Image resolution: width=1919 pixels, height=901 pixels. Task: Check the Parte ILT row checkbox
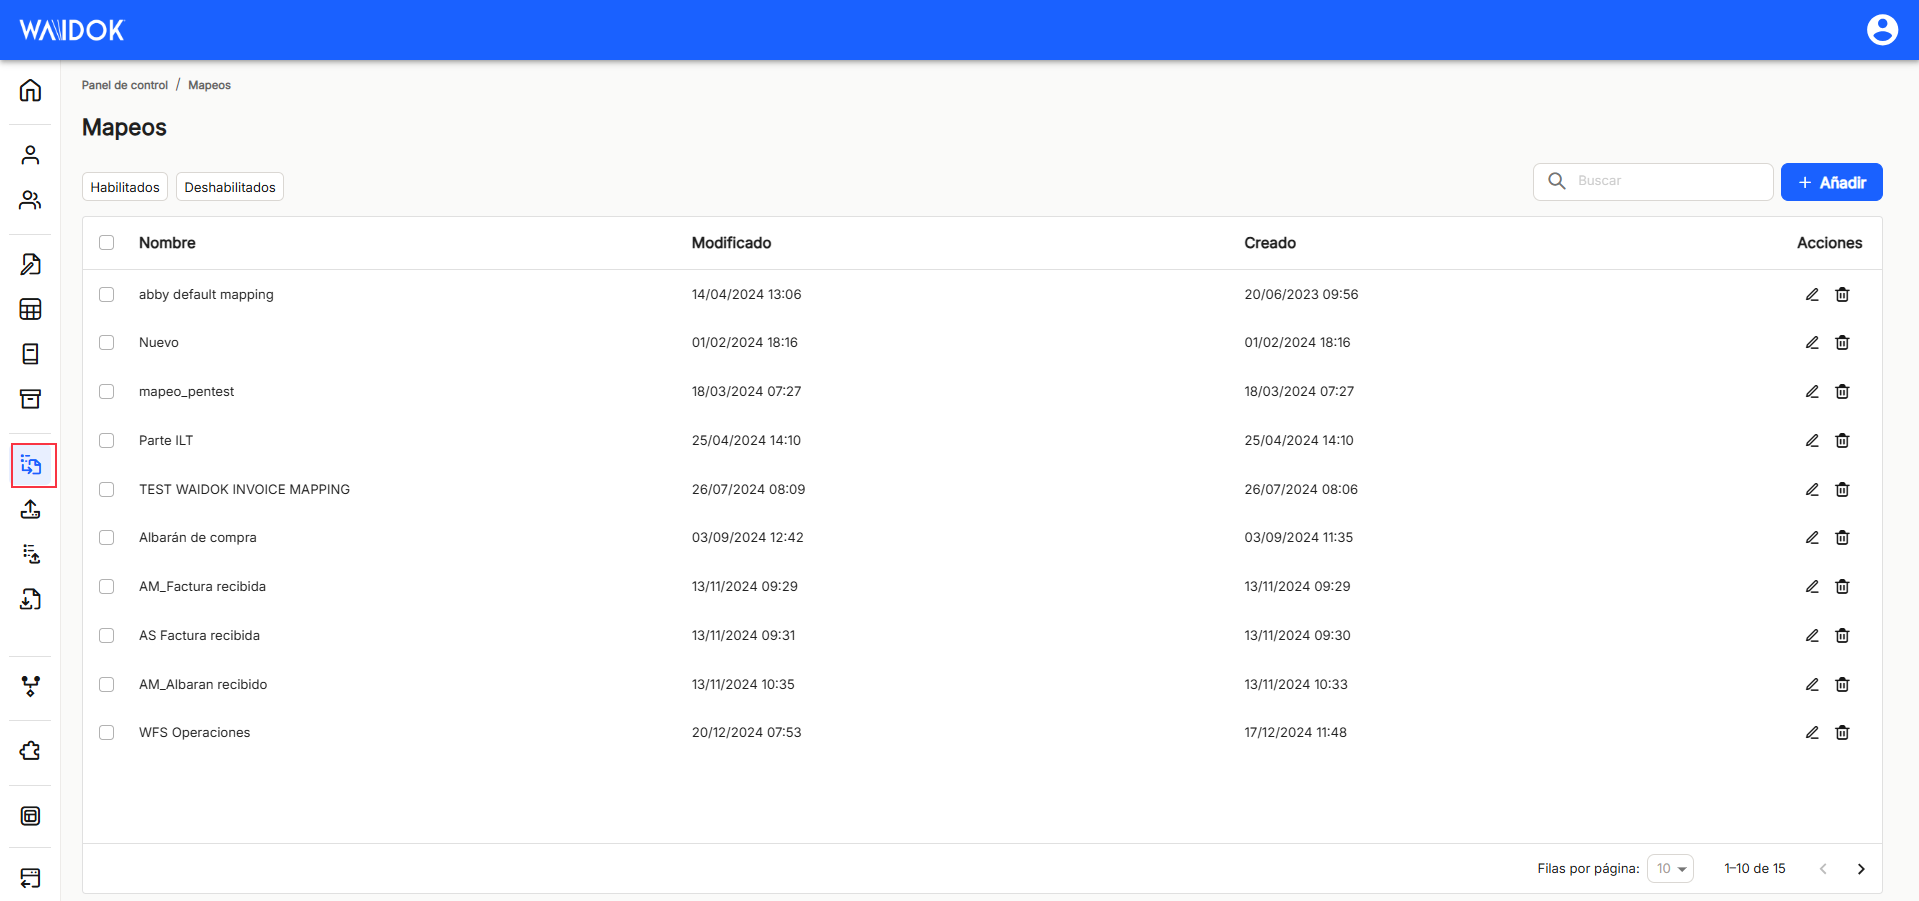(x=107, y=440)
